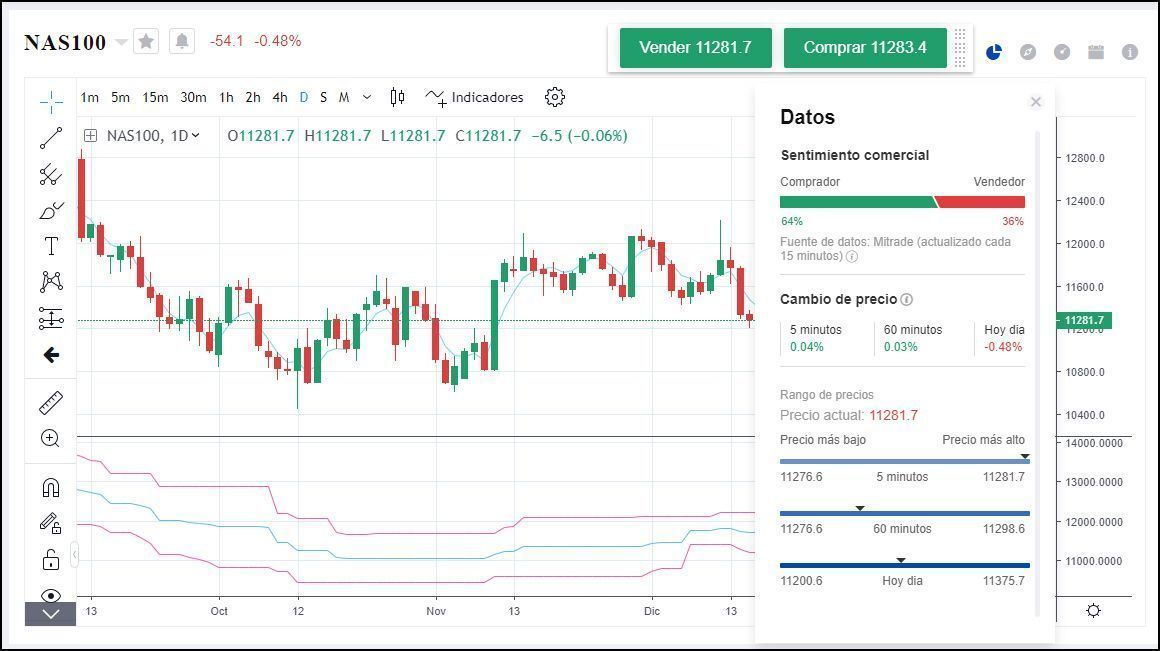Pick the Brush drawing tool
The width and height of the screenshot is (1160, 651).
[50, 210]
